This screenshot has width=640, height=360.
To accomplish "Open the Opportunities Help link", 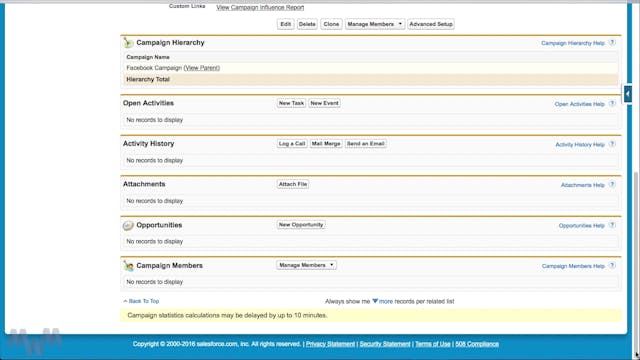I will [581, 226].
